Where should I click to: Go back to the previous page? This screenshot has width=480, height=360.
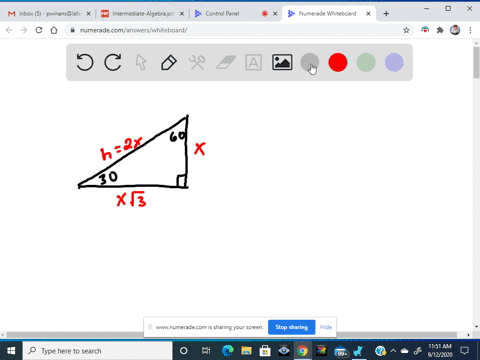pos(9,30)
